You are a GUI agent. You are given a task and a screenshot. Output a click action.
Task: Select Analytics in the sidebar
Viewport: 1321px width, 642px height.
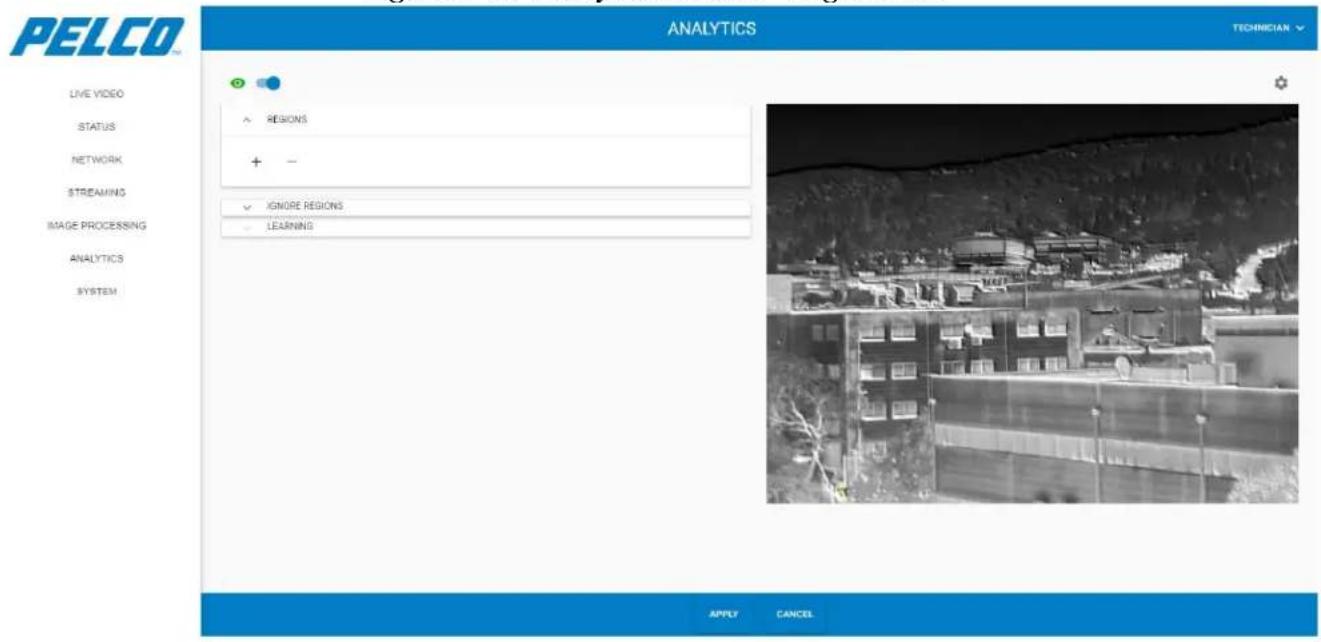[96, 258]
